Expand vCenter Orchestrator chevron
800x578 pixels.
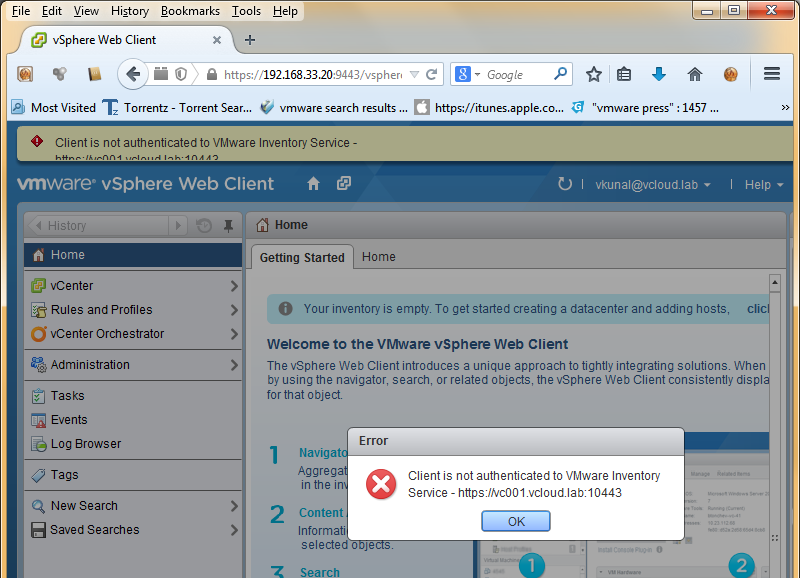click(234, 334)
